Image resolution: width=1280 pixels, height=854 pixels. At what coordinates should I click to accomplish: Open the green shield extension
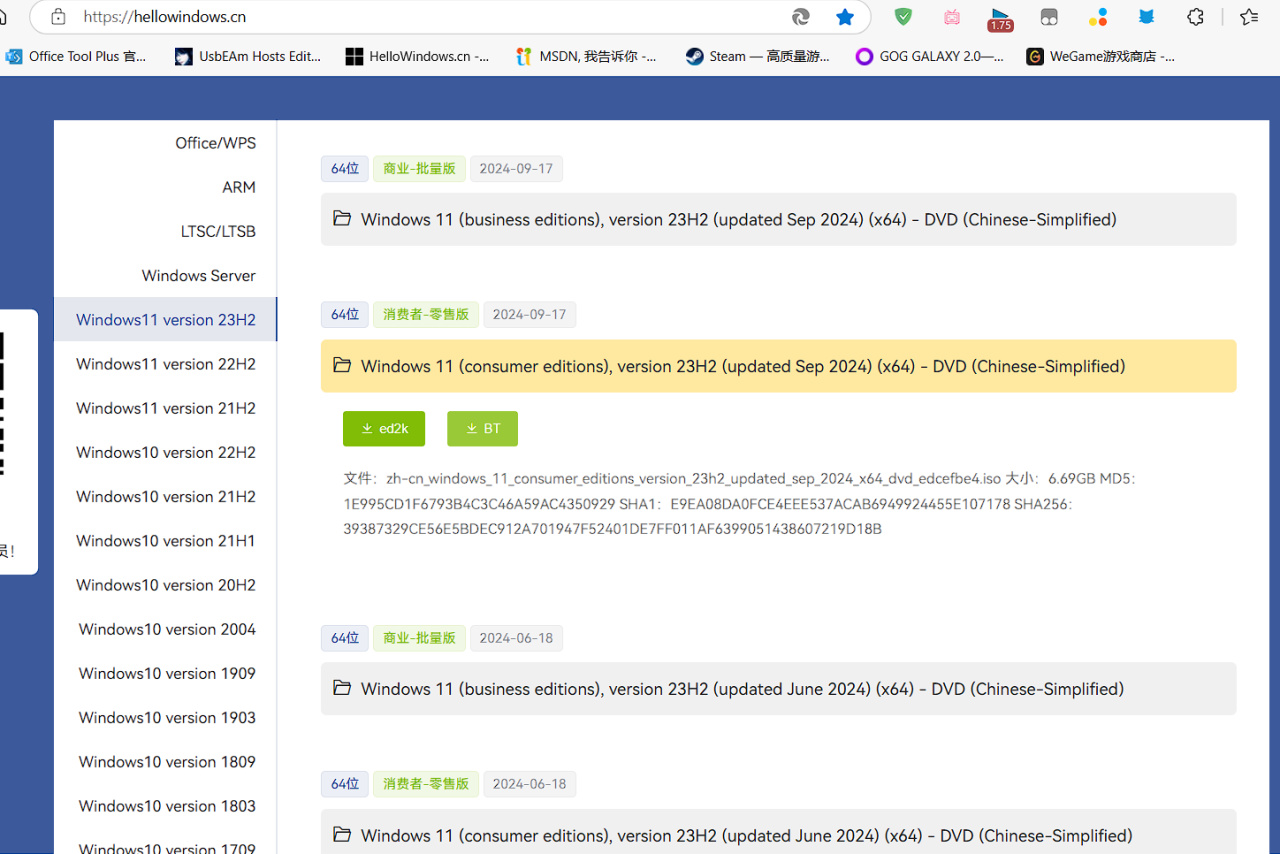coord(903,16)
